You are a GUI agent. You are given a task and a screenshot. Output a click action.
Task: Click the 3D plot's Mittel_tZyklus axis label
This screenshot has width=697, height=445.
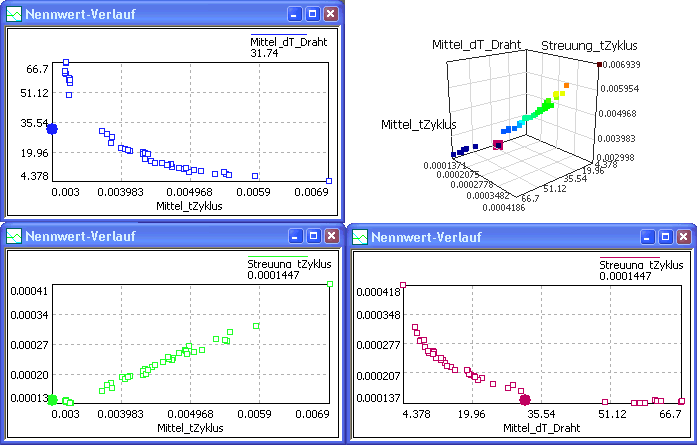click(419, 124)
